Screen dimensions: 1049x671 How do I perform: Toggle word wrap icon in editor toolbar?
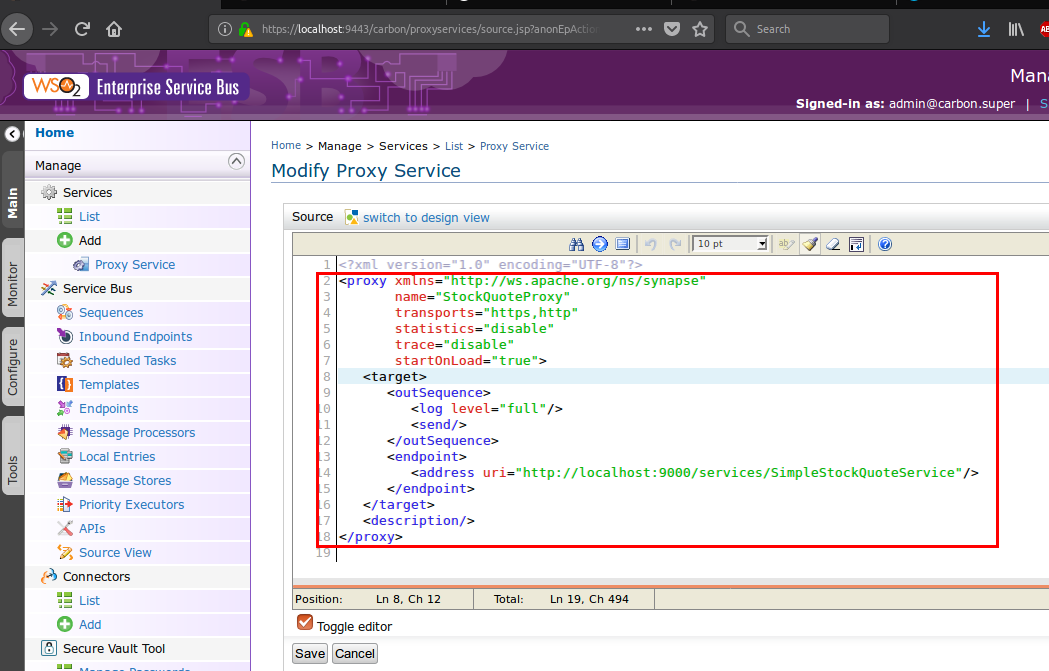tap(856, 244)
